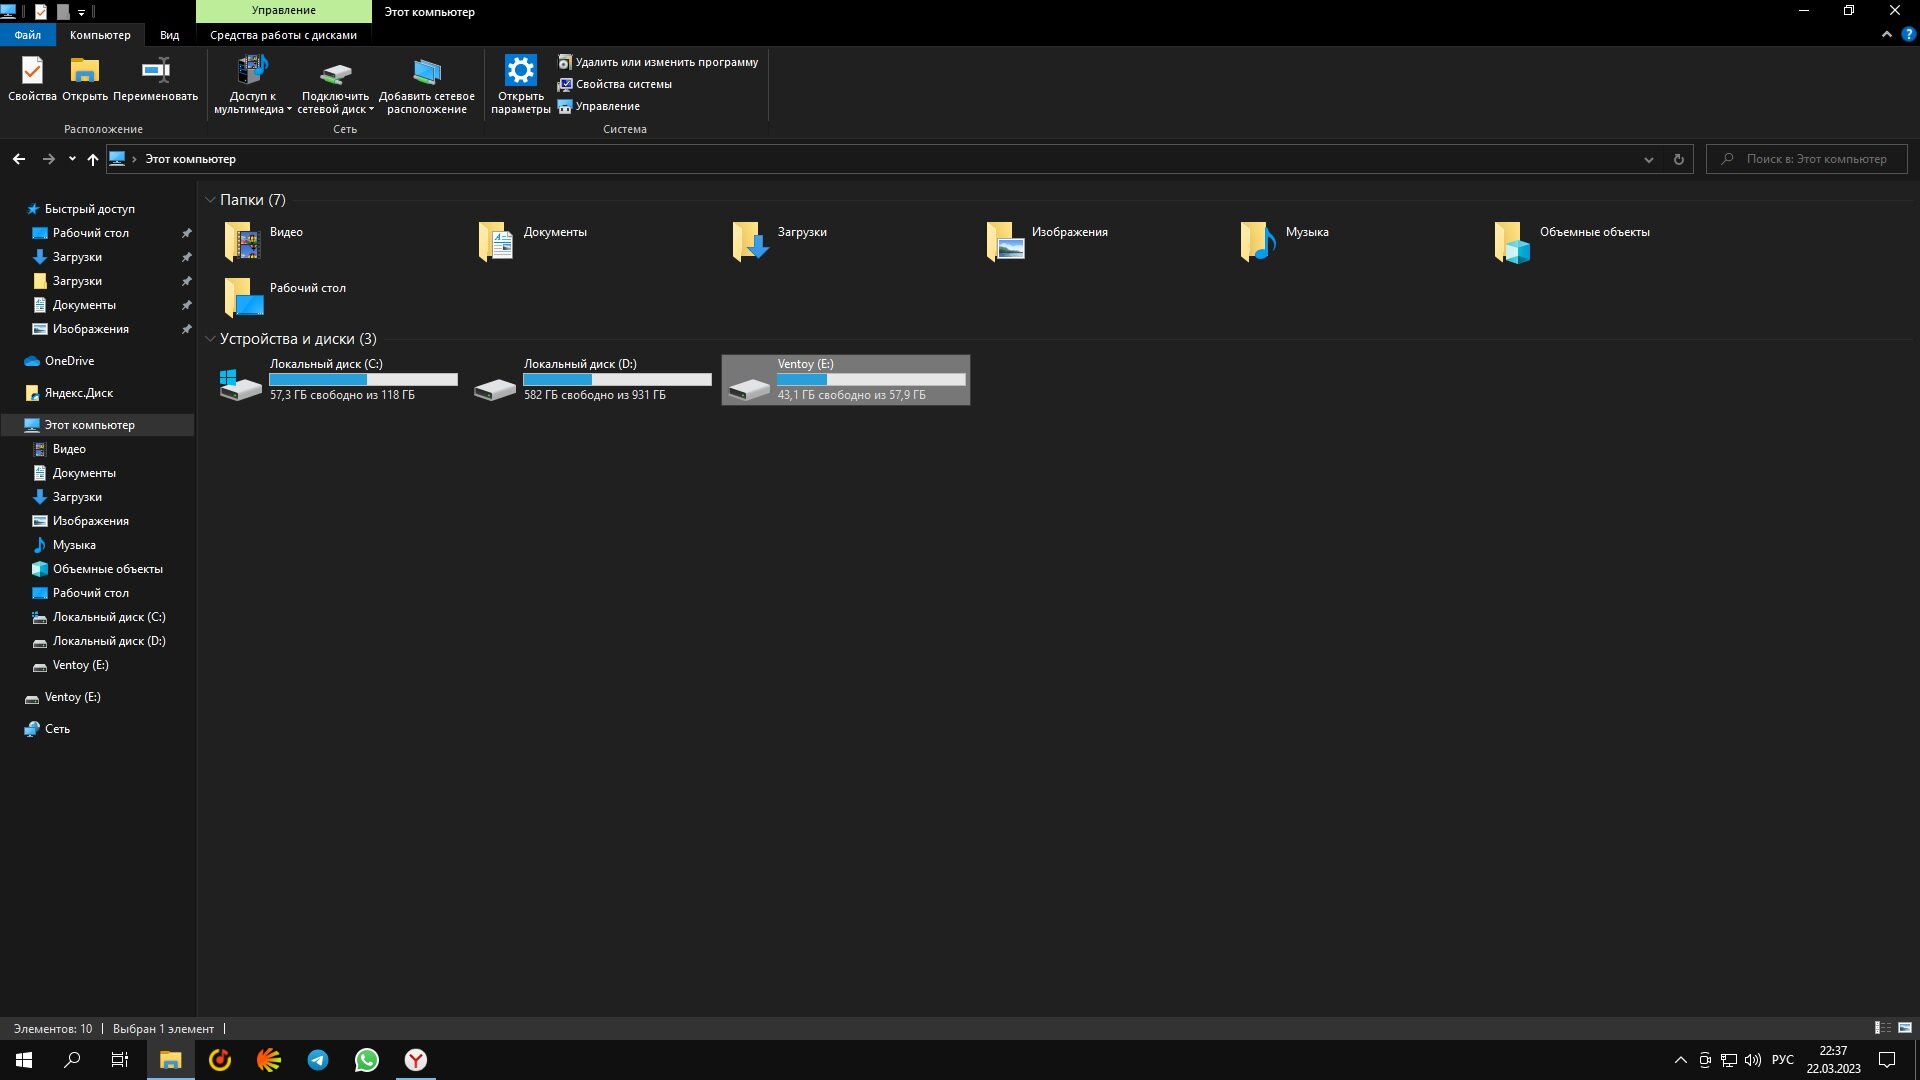1920x1080 pixels.
Task: Collapse the ribbon with the chevron
Action: tap(1887, 34)
